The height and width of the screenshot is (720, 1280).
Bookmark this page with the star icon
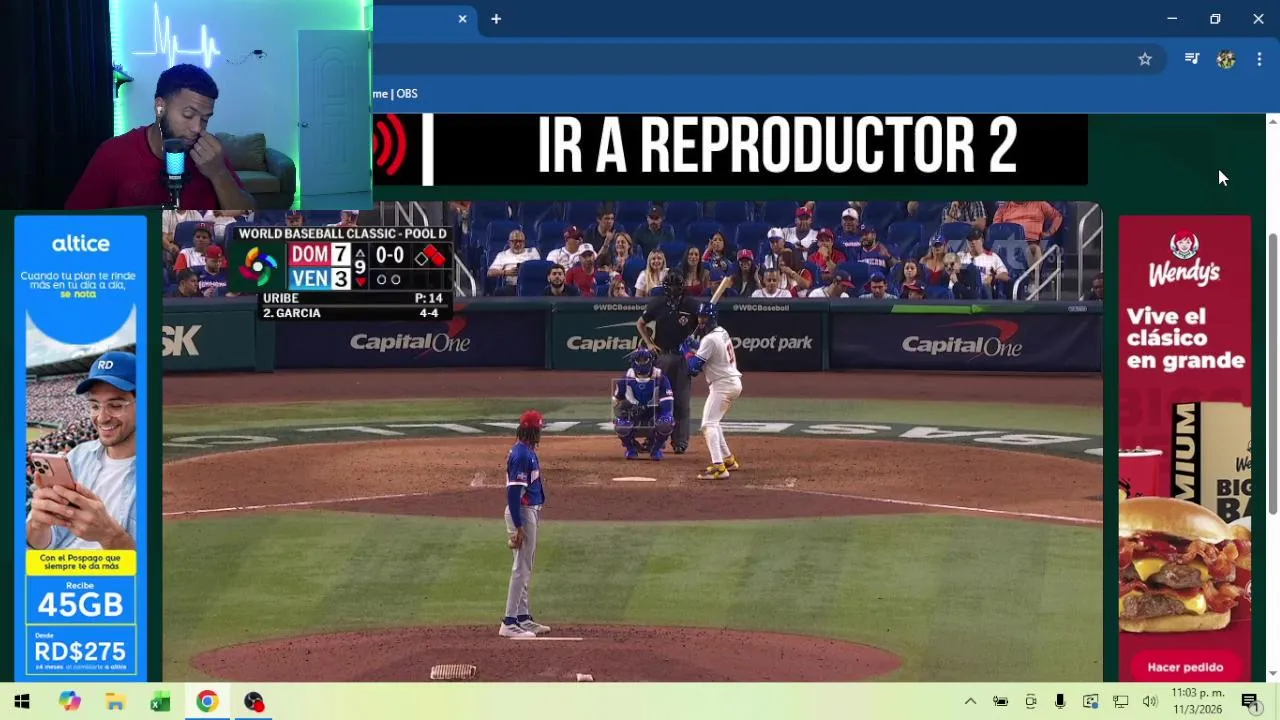coord(1145,59)
